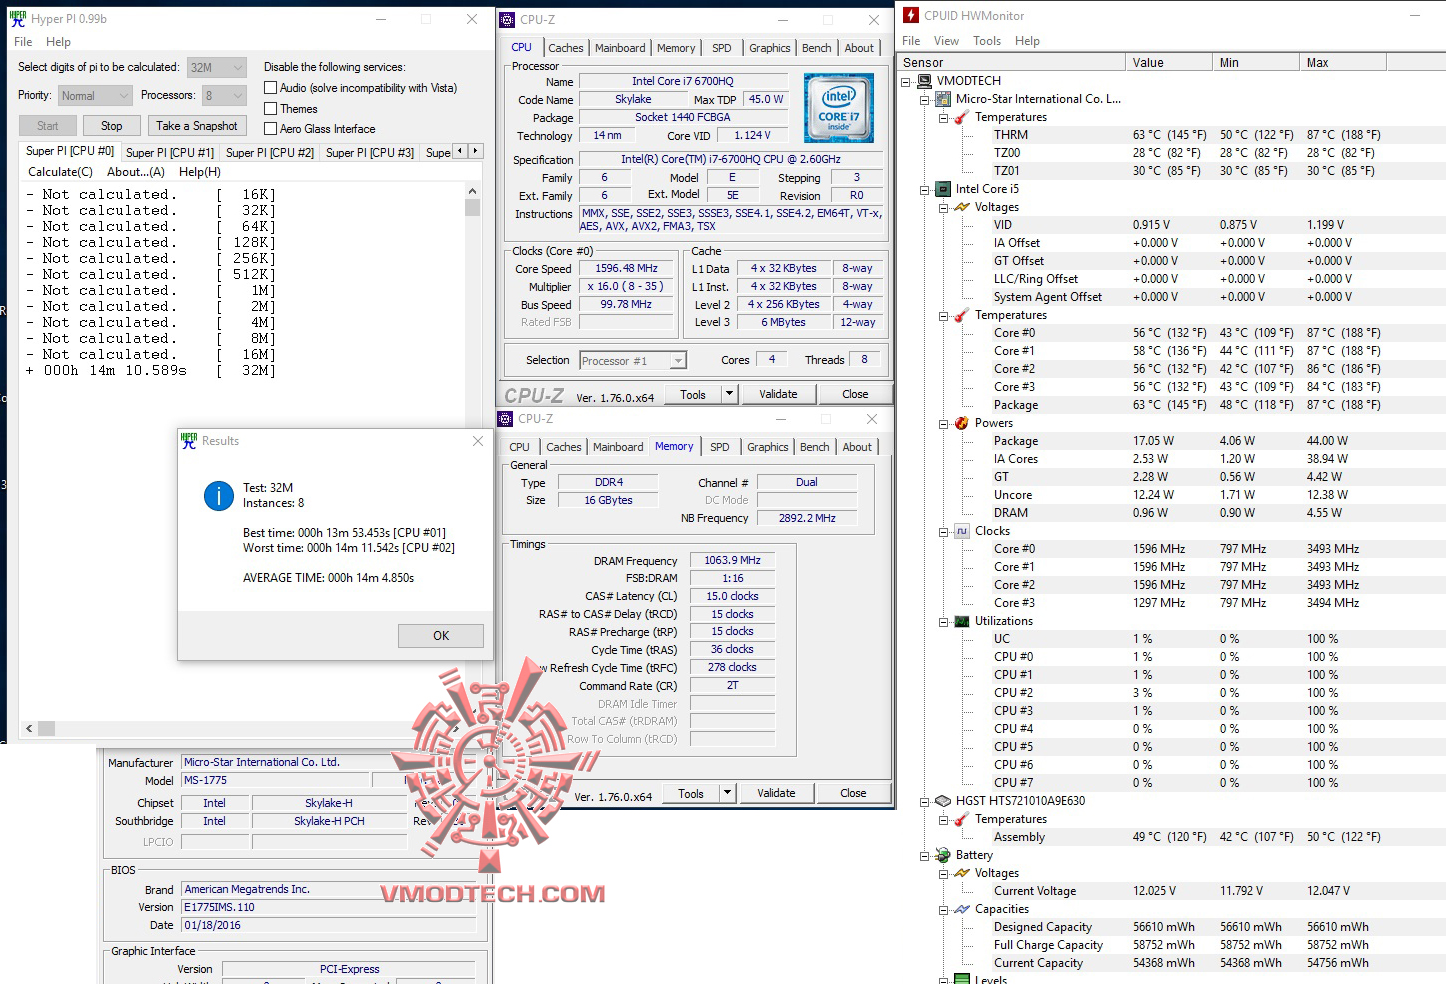1446x984 pixels.
Task: Open the View menu in HWMonitor
Action: [x=946, y=41]
